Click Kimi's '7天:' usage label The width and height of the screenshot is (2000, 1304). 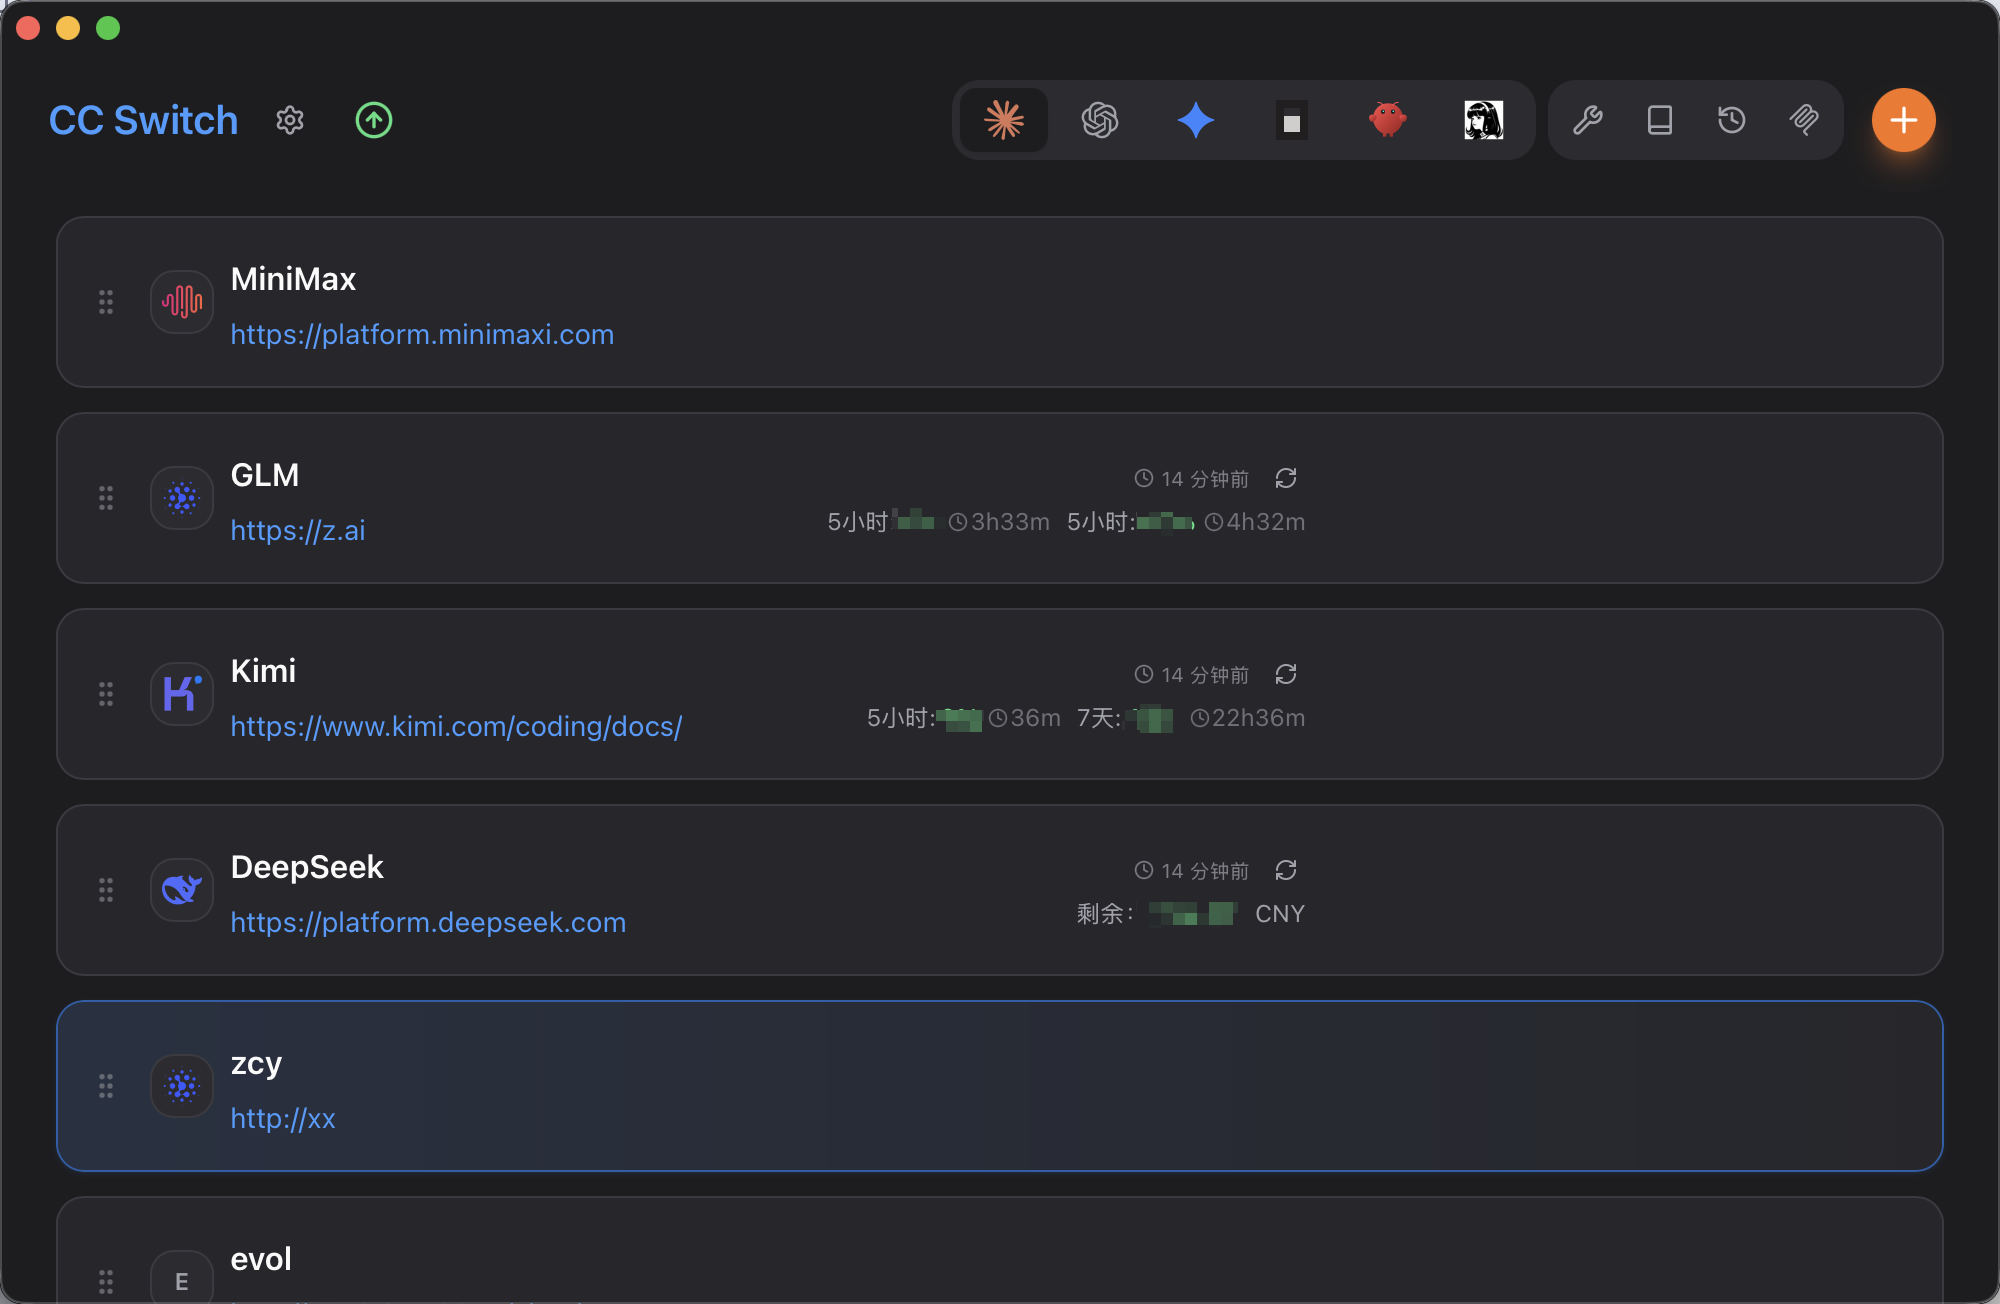pyautogui.click(x=1099, y=718)
